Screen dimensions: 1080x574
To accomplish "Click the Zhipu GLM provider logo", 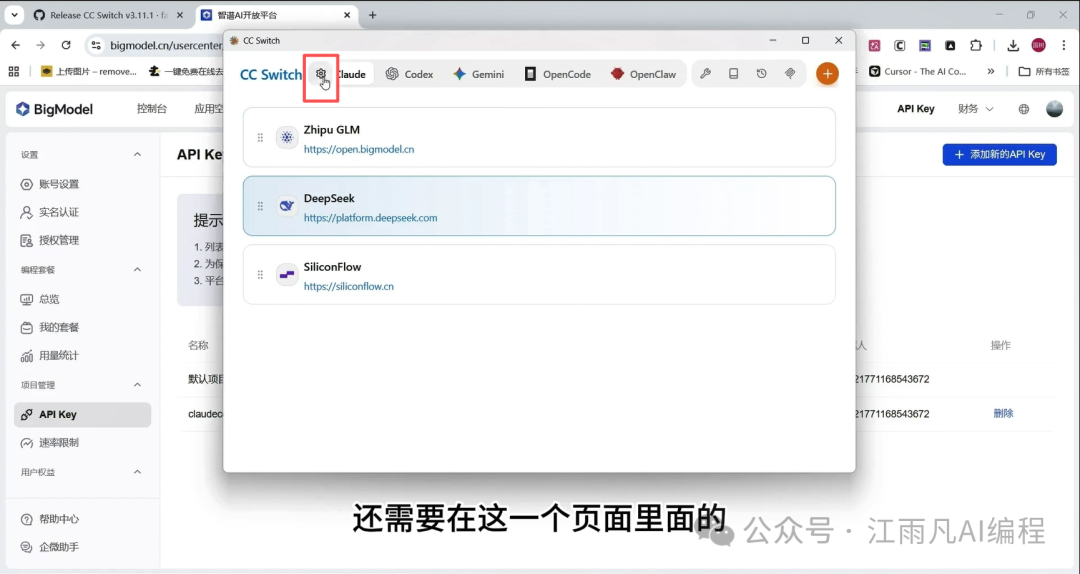I will coord(287,137).
